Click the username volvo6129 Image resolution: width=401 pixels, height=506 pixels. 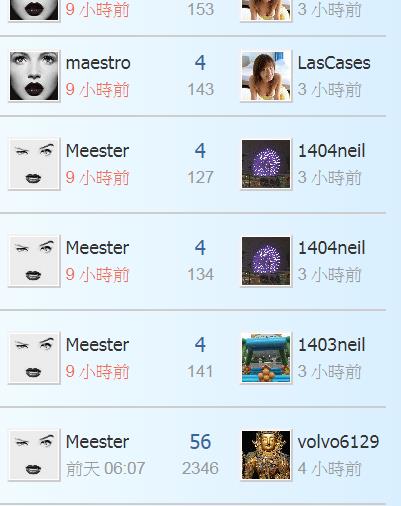click(338, 442)
